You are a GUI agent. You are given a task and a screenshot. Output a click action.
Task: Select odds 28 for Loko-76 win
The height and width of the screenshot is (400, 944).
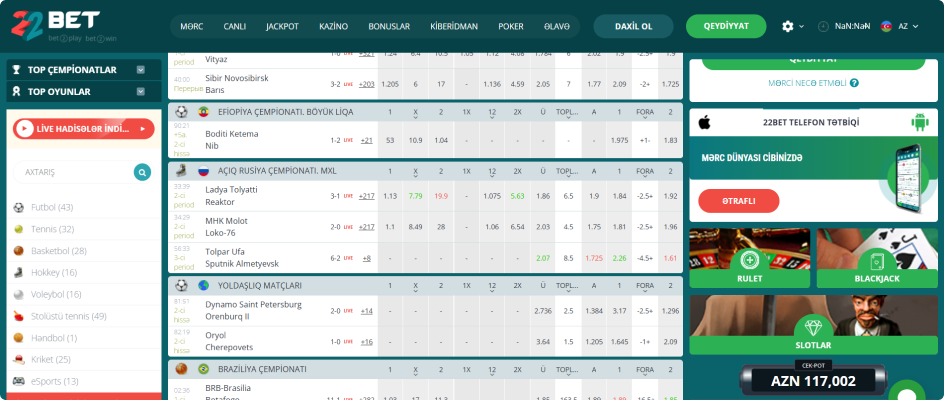pos(441,227)
